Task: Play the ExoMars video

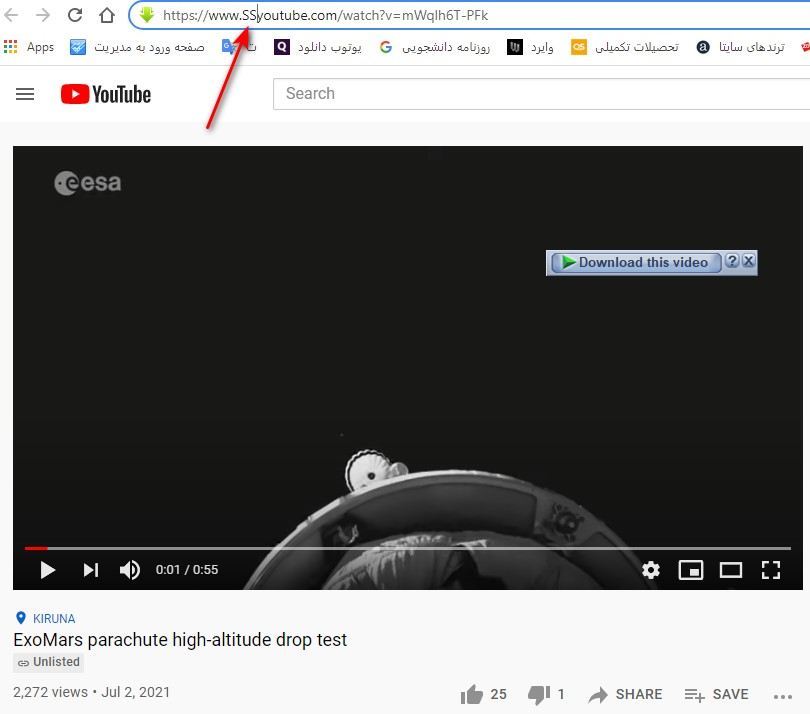Action: coord(47,570)
